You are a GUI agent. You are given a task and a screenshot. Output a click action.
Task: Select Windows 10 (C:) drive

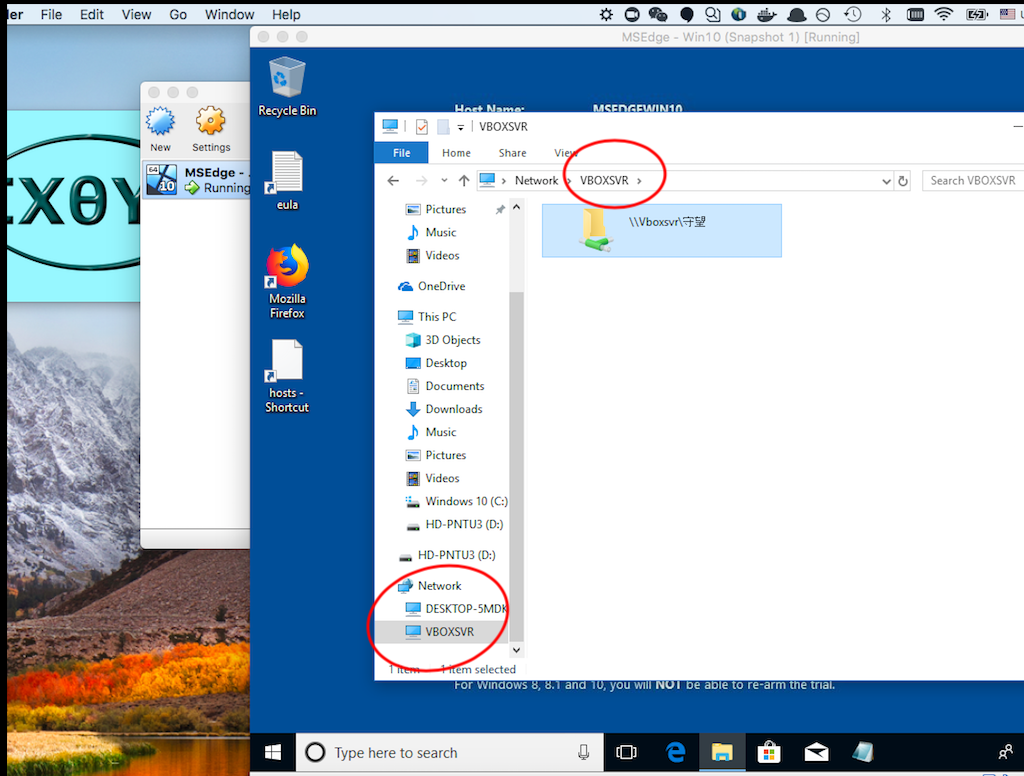click(x=456, y=501)
